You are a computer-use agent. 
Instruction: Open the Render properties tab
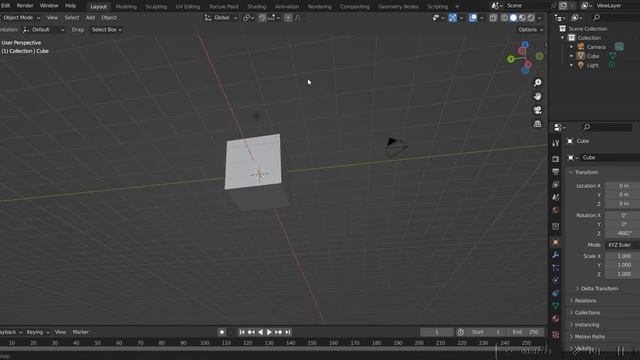[556, 159]
